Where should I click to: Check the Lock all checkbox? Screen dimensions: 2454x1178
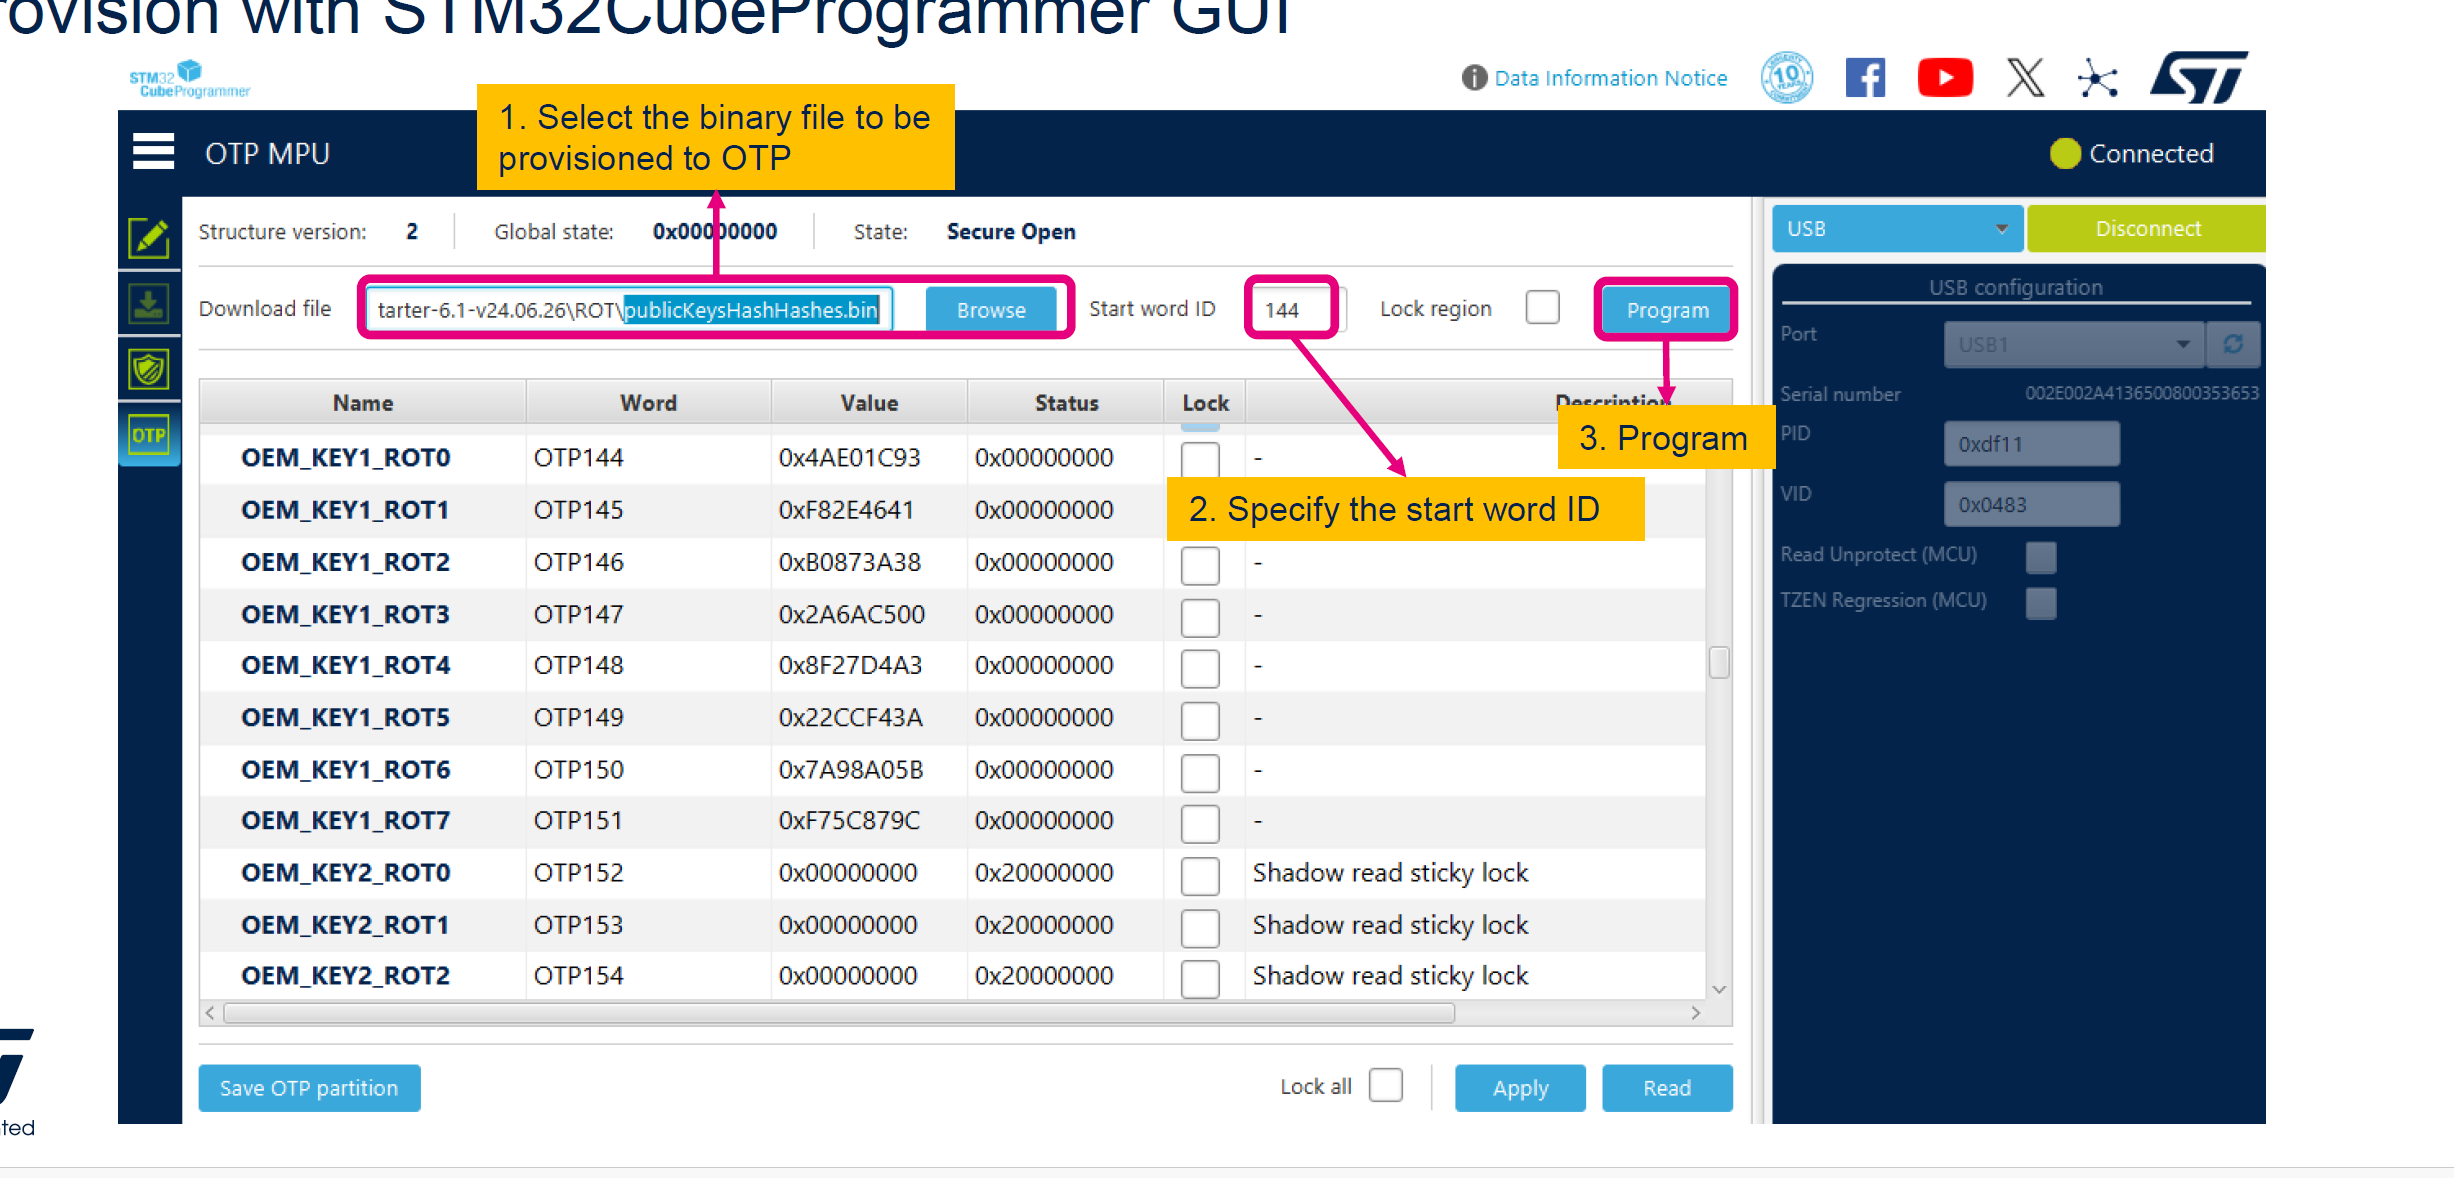(x=1385, y=1085)
